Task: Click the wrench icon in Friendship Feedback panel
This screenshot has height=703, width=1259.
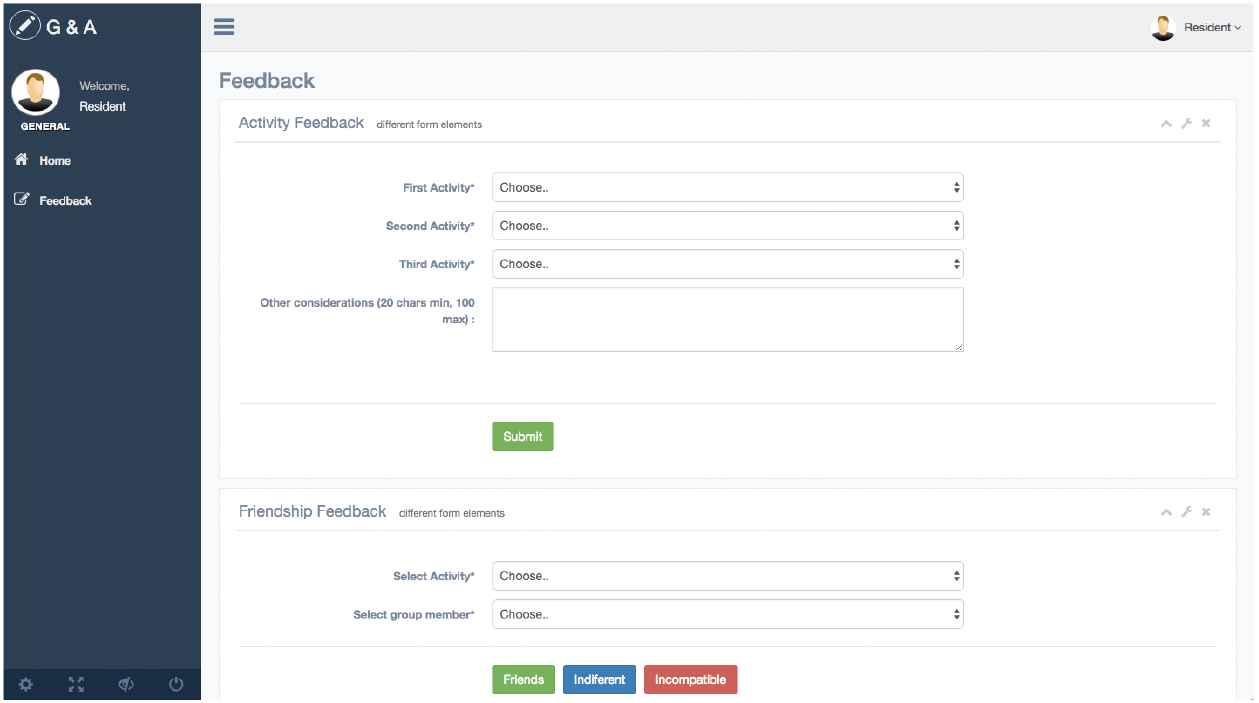Action: click(1186, 512)
